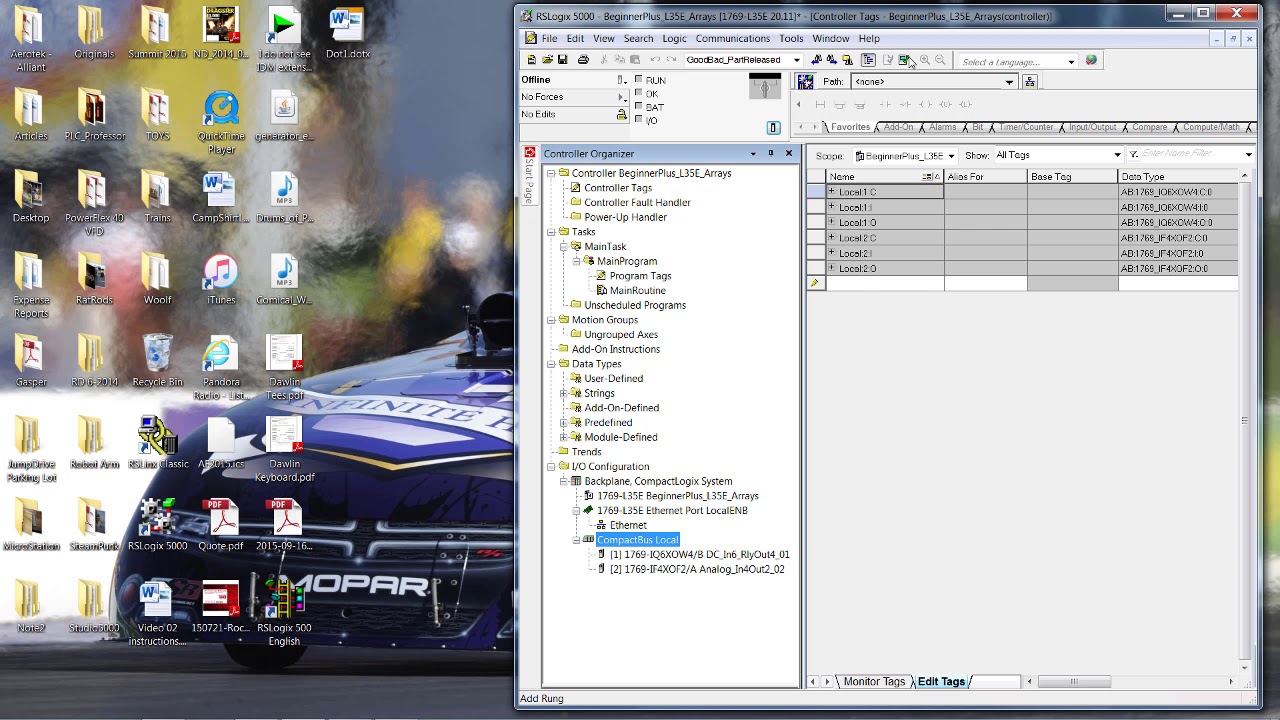Open the No Forces dropdown arrow

pos(621,97)
